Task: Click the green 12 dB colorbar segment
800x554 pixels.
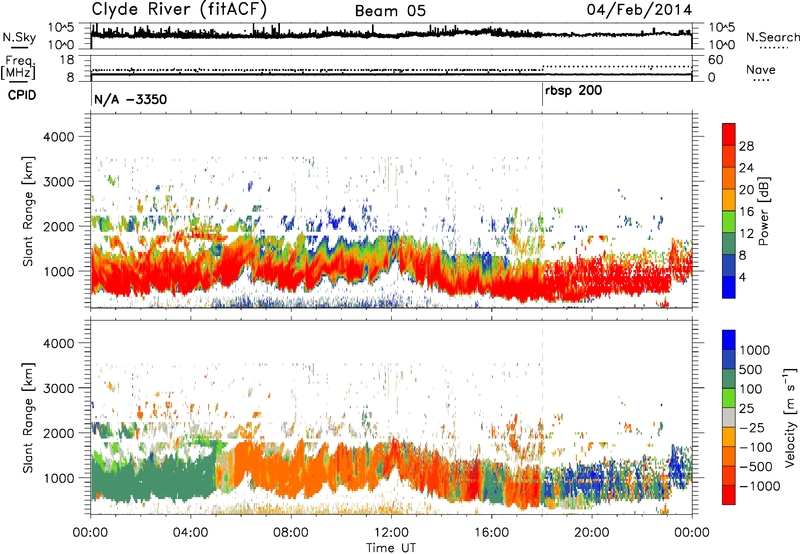Action: pos(729,221)
